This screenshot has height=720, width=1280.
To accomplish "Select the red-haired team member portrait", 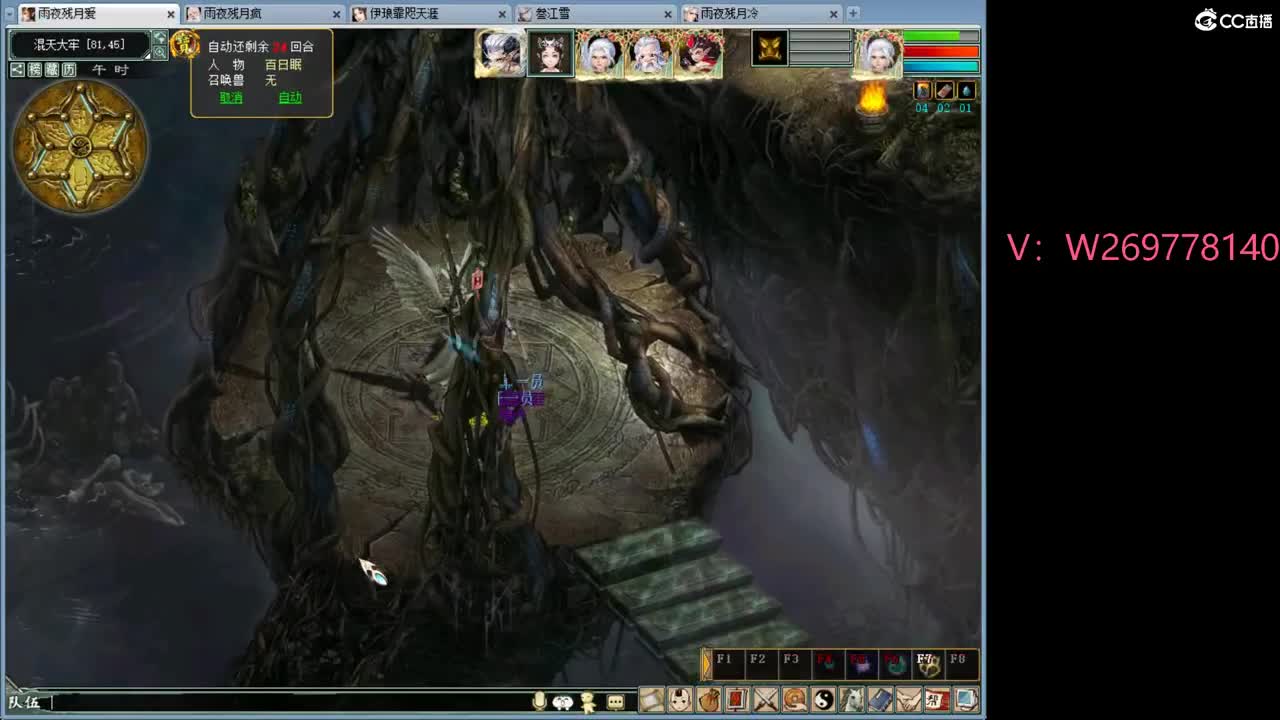I will (700, 53).
